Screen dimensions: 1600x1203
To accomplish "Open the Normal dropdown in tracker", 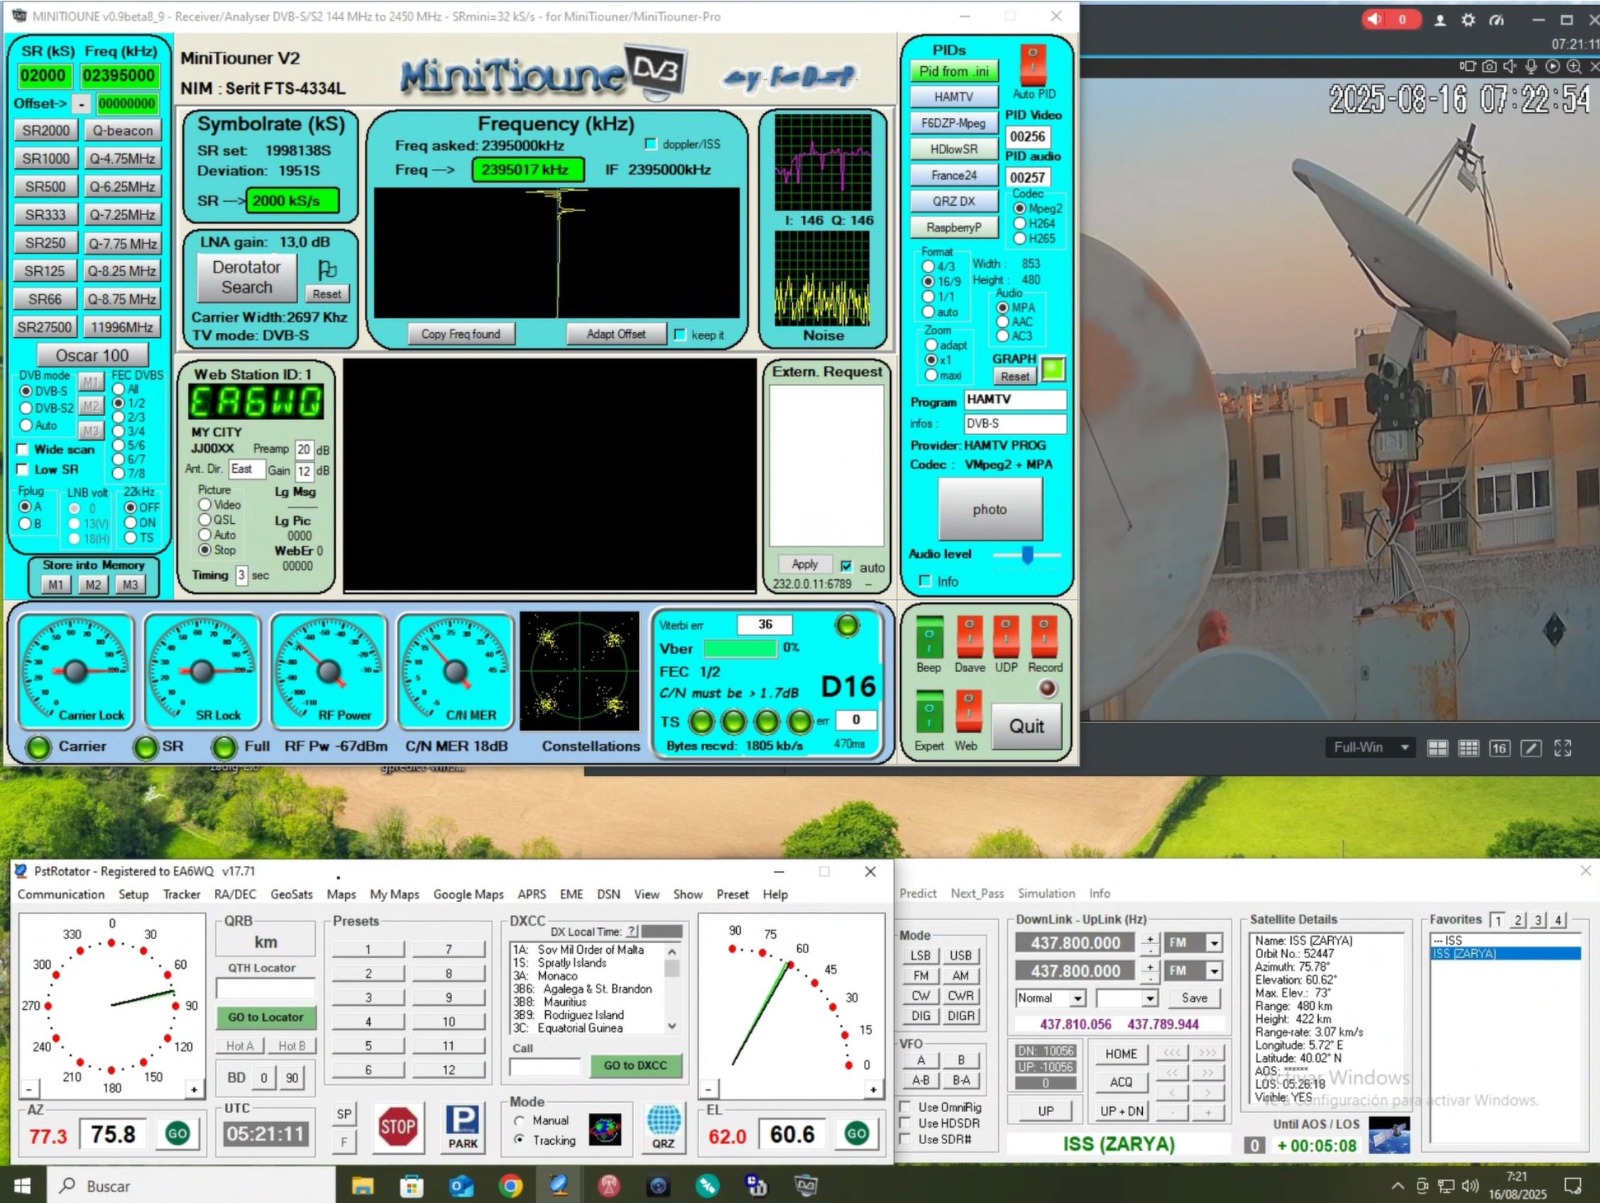I will pos(1077,998).
